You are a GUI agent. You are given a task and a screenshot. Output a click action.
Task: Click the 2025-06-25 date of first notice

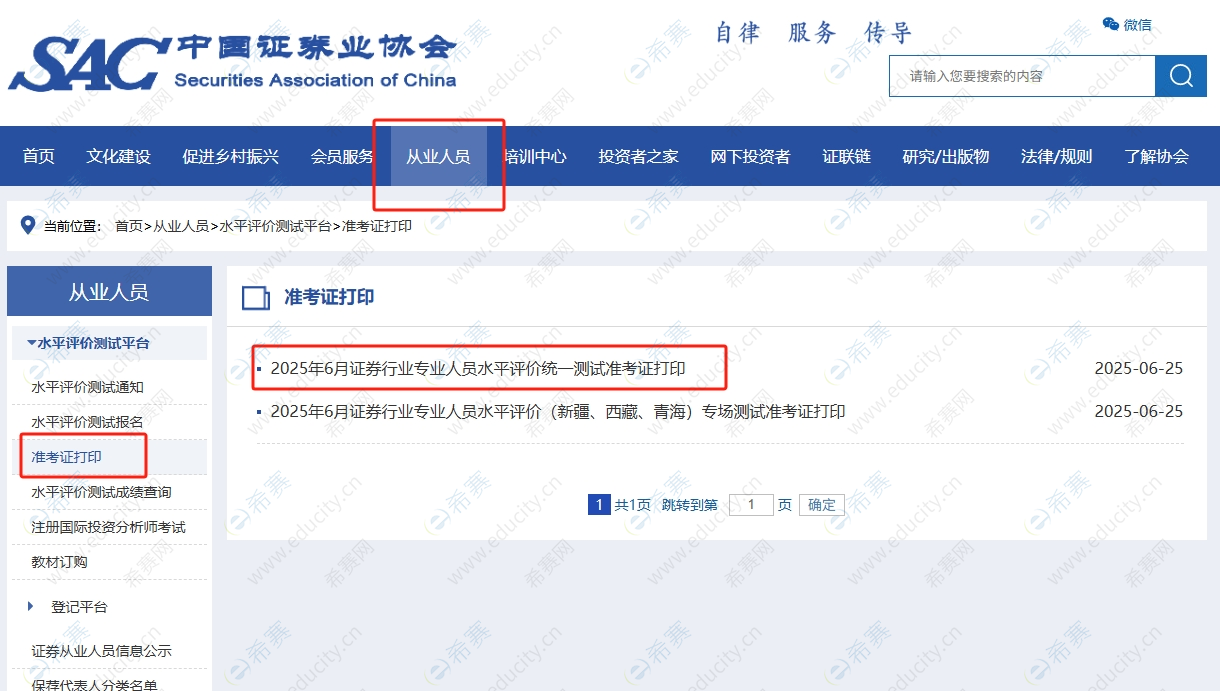pos(1139,368)
